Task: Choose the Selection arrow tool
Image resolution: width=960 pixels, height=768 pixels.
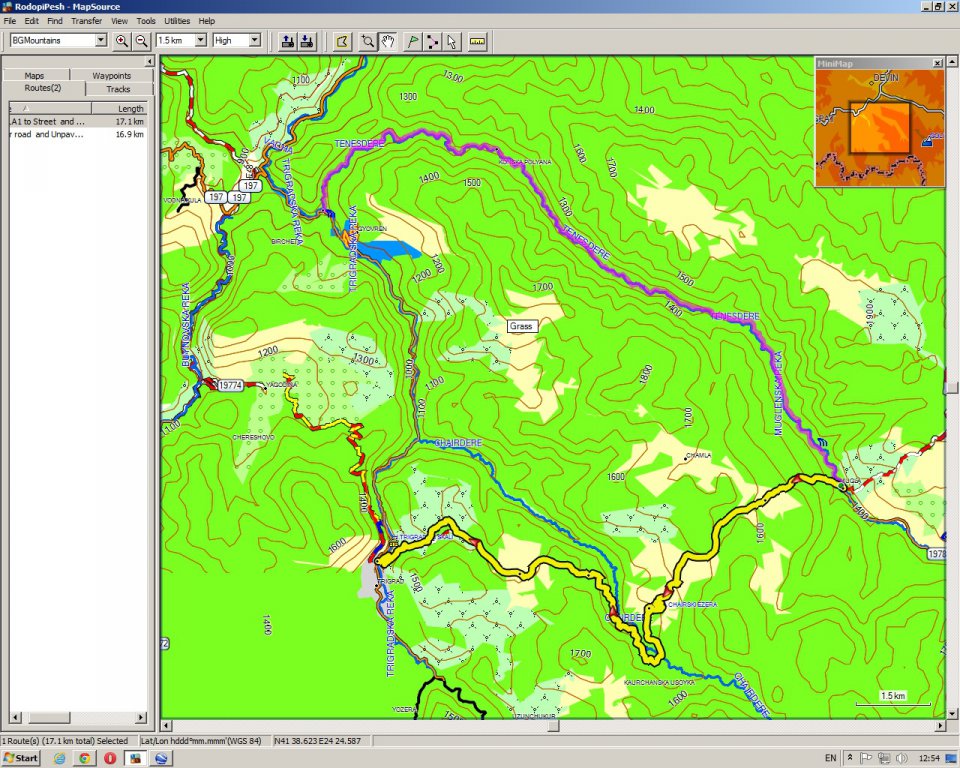Action: pos(451,41)
